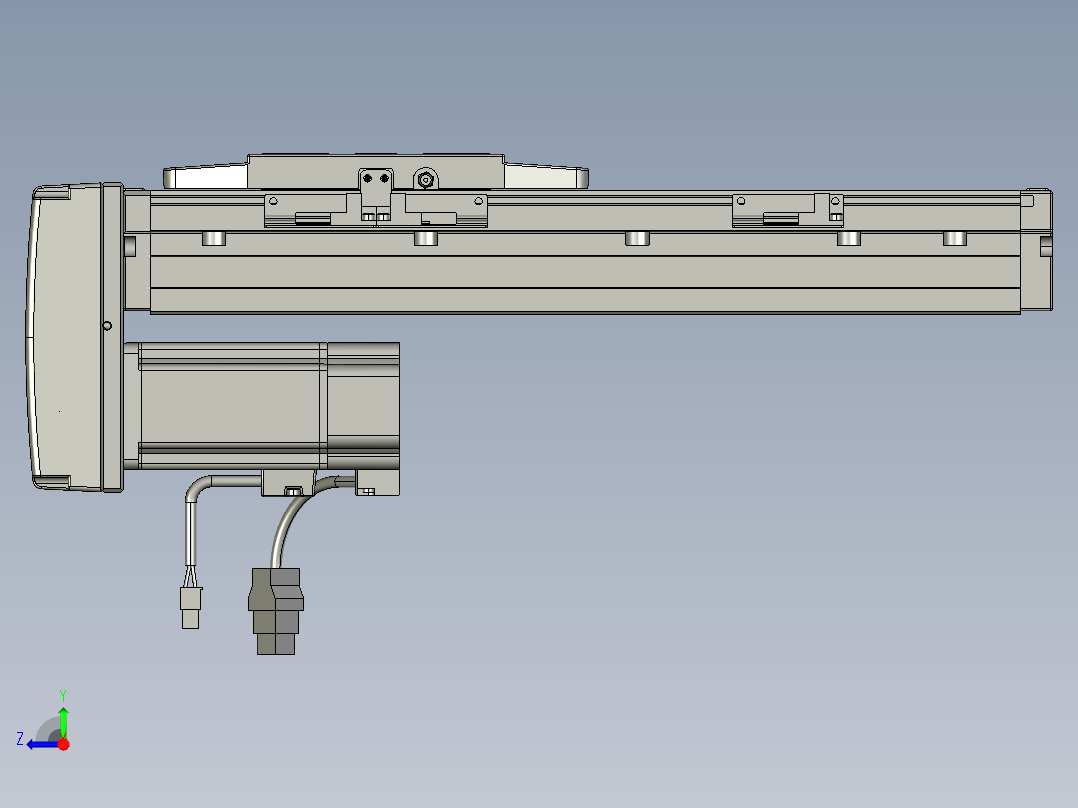1078x808 pixels.
Task: Select the slider carriage table on top
Action: [375, 172]
